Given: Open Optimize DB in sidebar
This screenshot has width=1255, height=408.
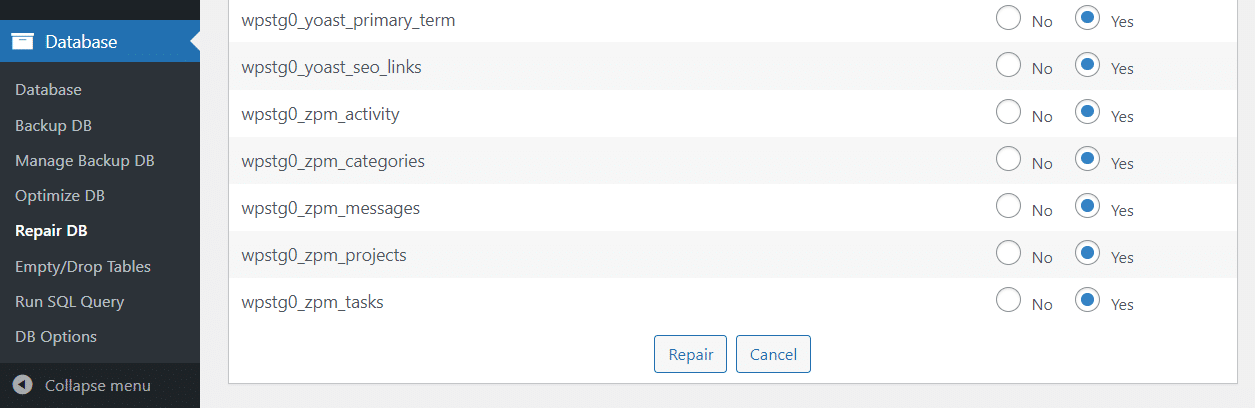Looking at the screenshot, I should click(x=60, y=195).
